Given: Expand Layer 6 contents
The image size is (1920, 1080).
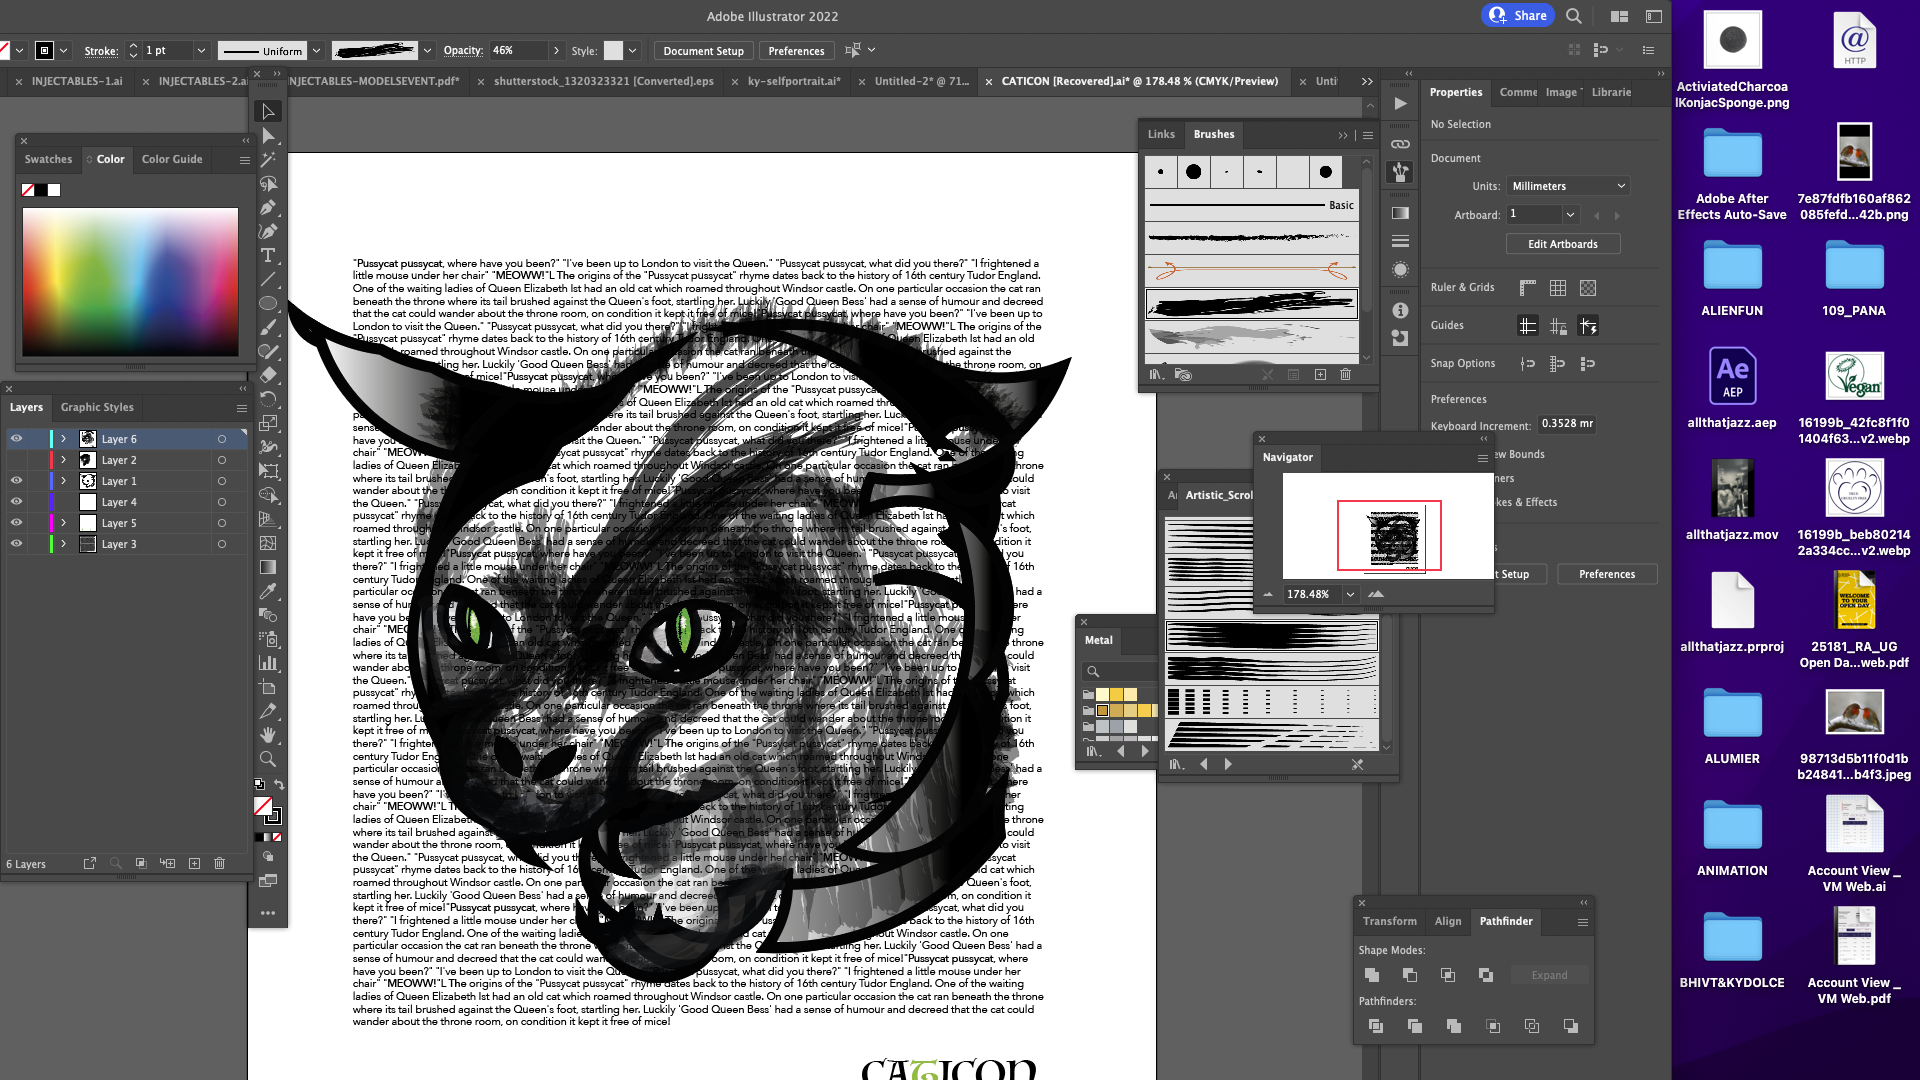Looking at the screenshot, I should 63,439.
